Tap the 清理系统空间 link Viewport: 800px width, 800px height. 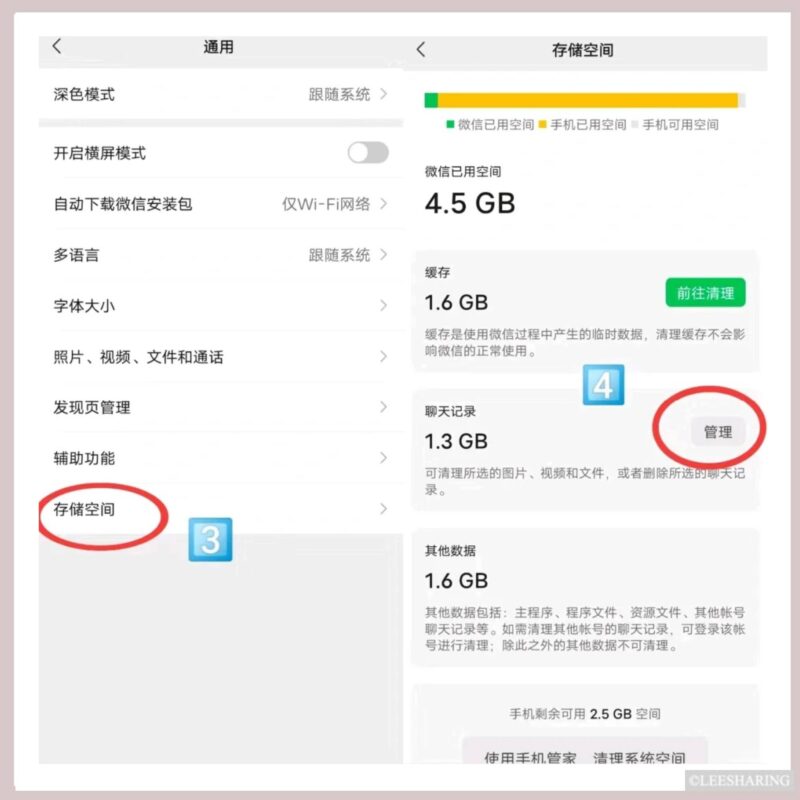(639, 757)
